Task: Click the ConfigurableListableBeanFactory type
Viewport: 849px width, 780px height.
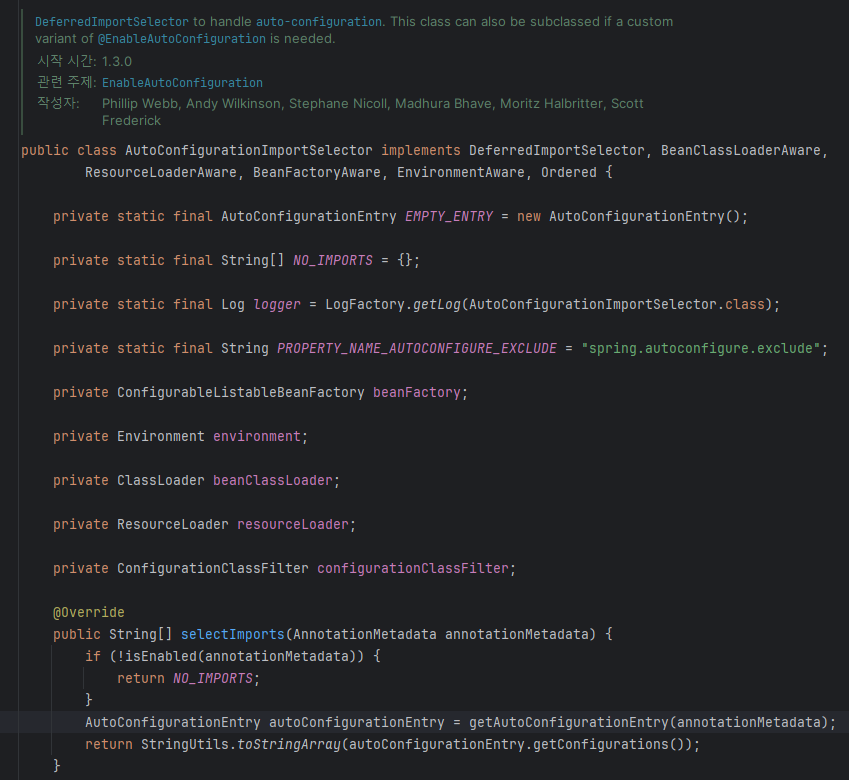Action: tap(240, 392)
